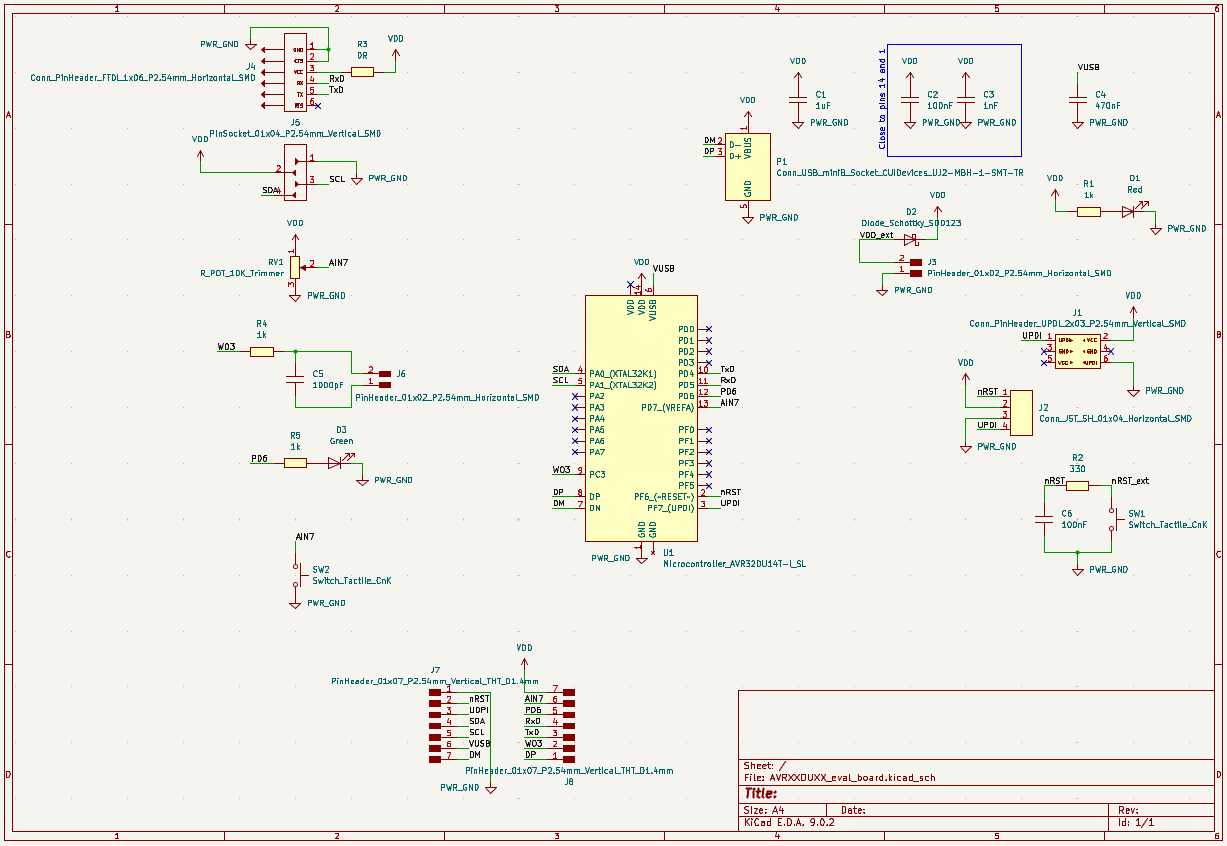Select the SW1 tactile switch symbol

[x=1110, y=520]
